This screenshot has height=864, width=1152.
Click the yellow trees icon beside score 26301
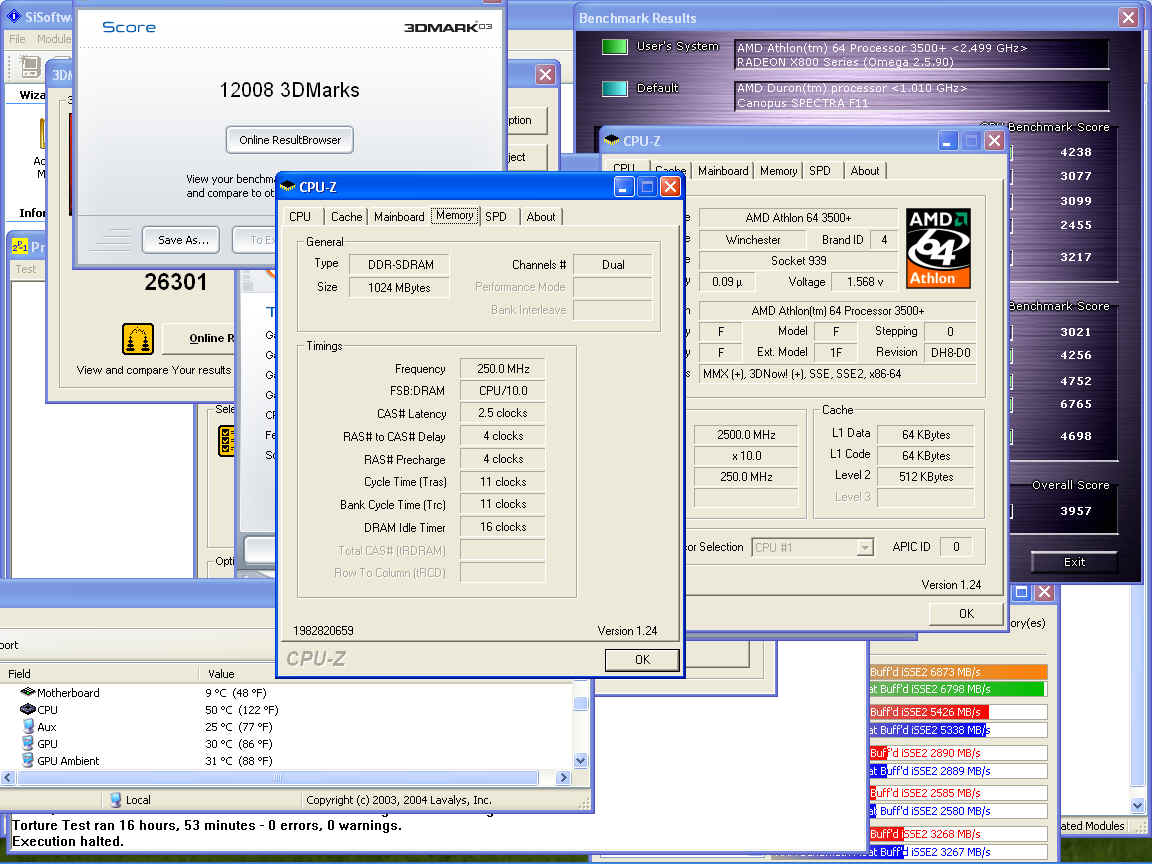(x=138, y=339)
